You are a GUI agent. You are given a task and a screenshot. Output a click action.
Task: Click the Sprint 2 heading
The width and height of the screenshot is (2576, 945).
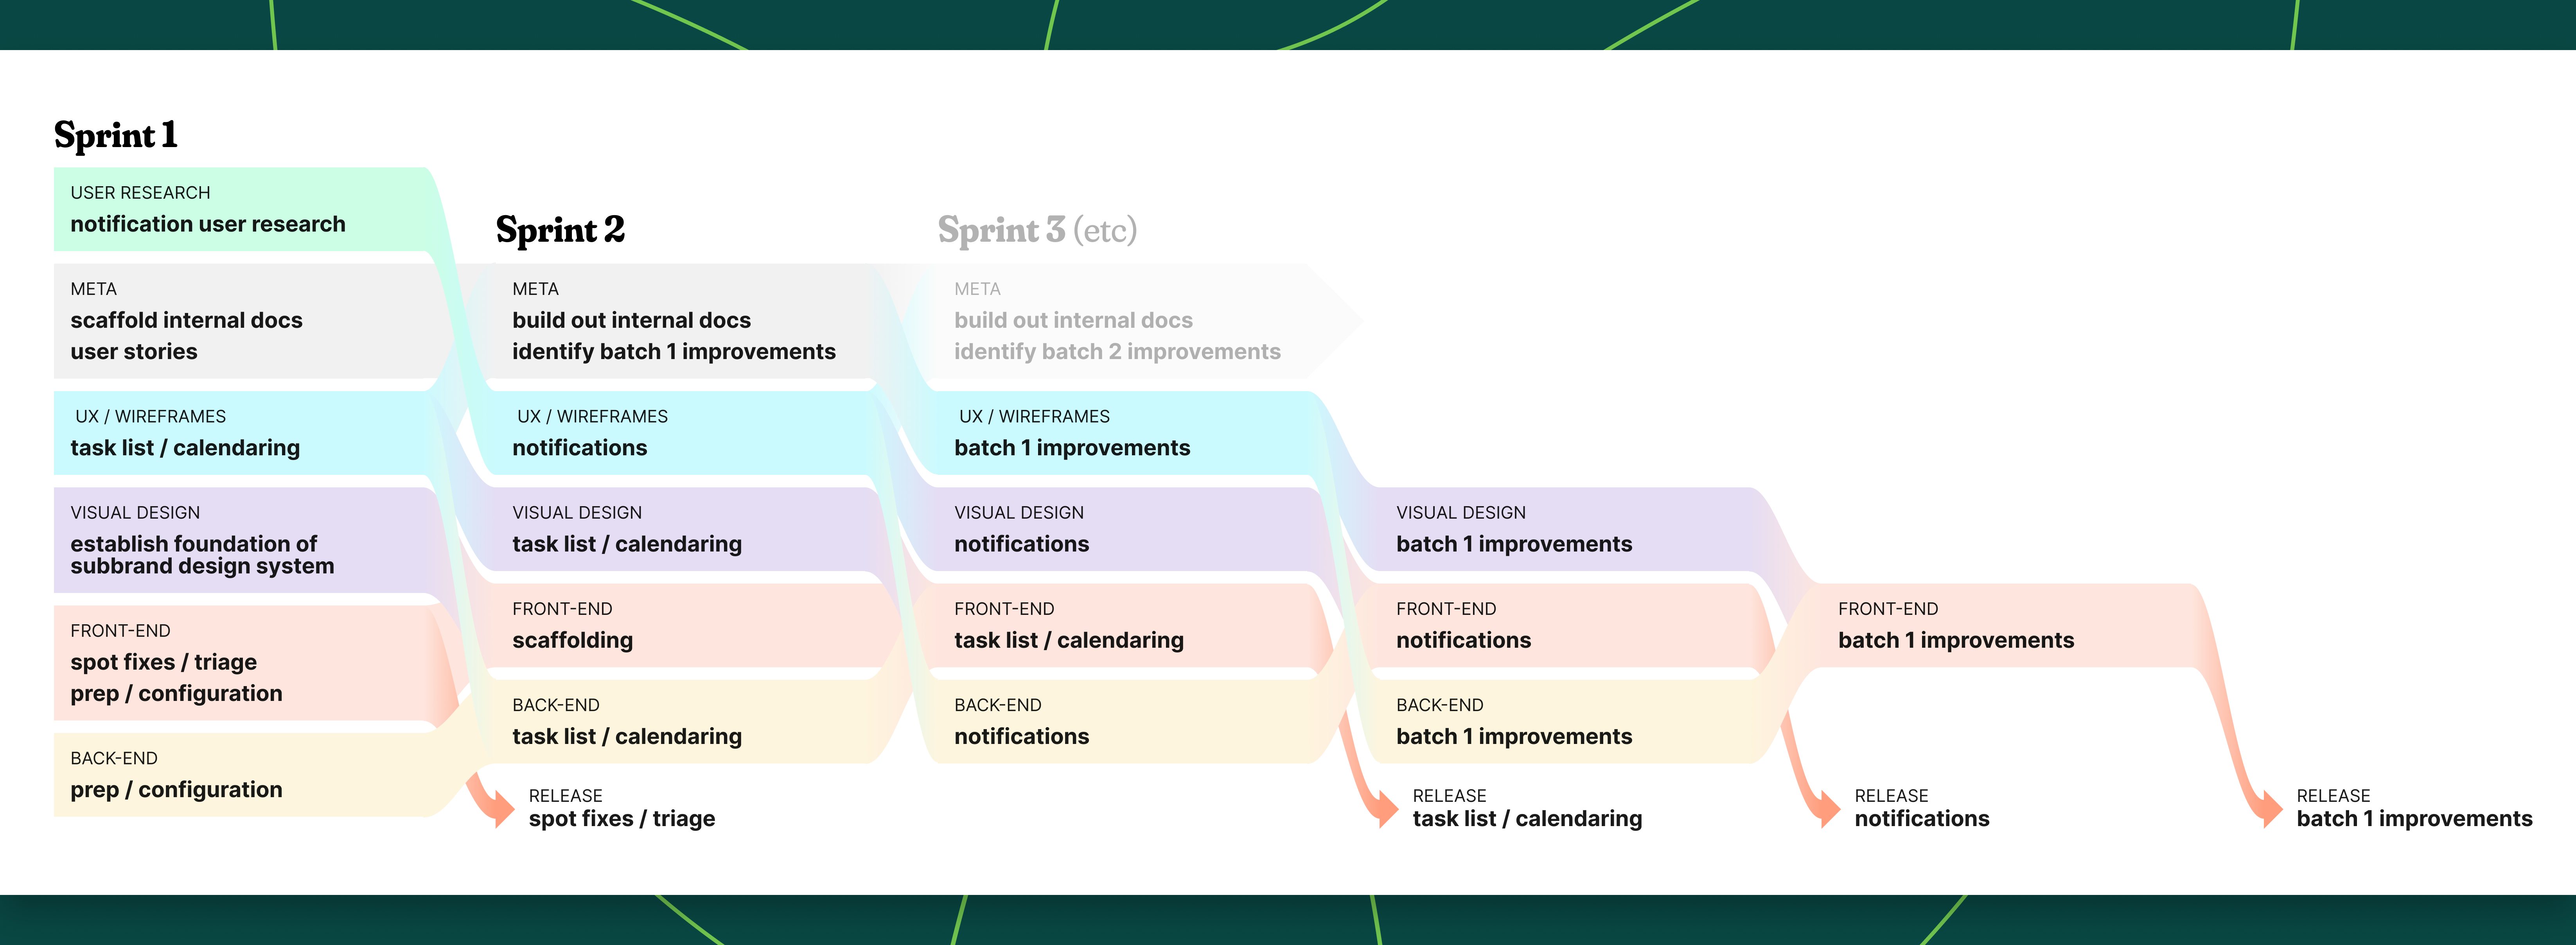click(x=560, y=230)
